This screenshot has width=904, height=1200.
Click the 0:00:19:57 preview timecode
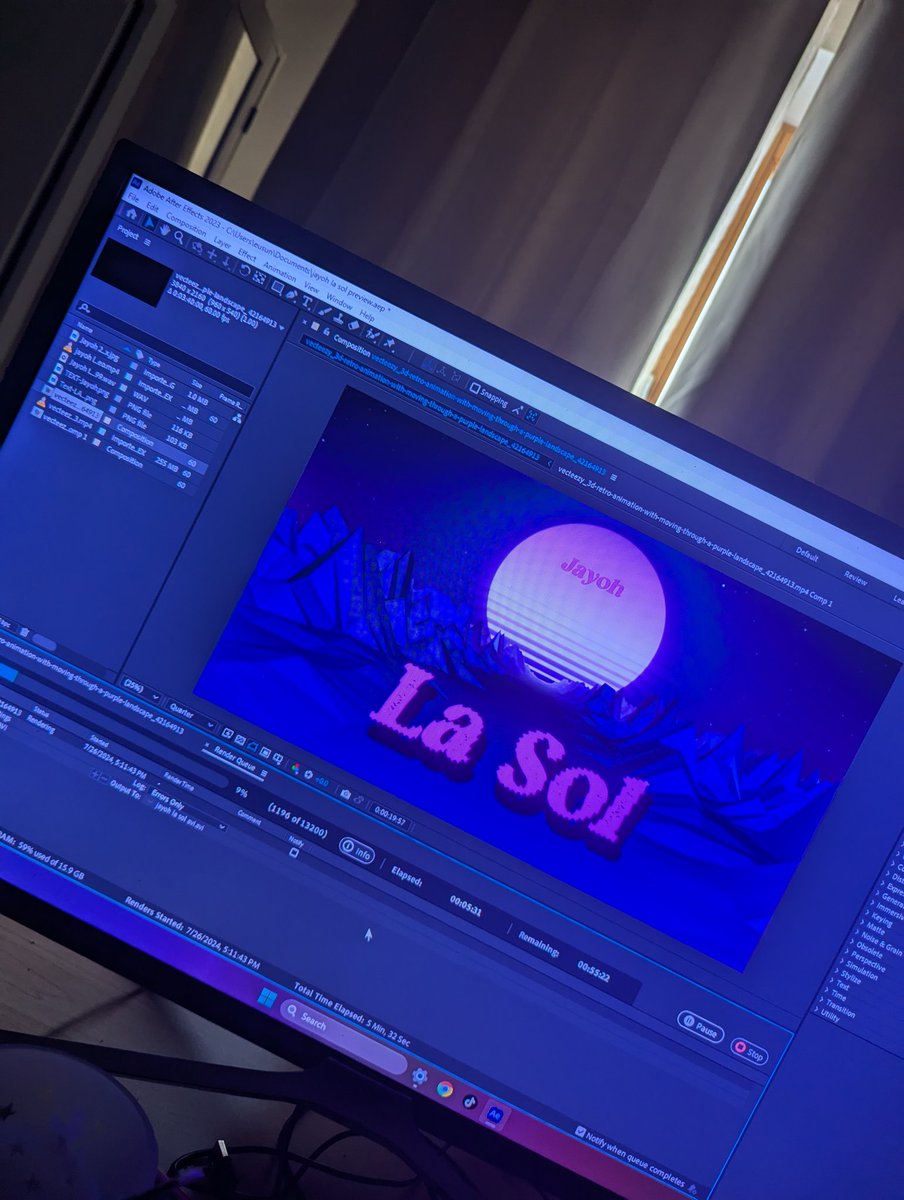(391, 816)
